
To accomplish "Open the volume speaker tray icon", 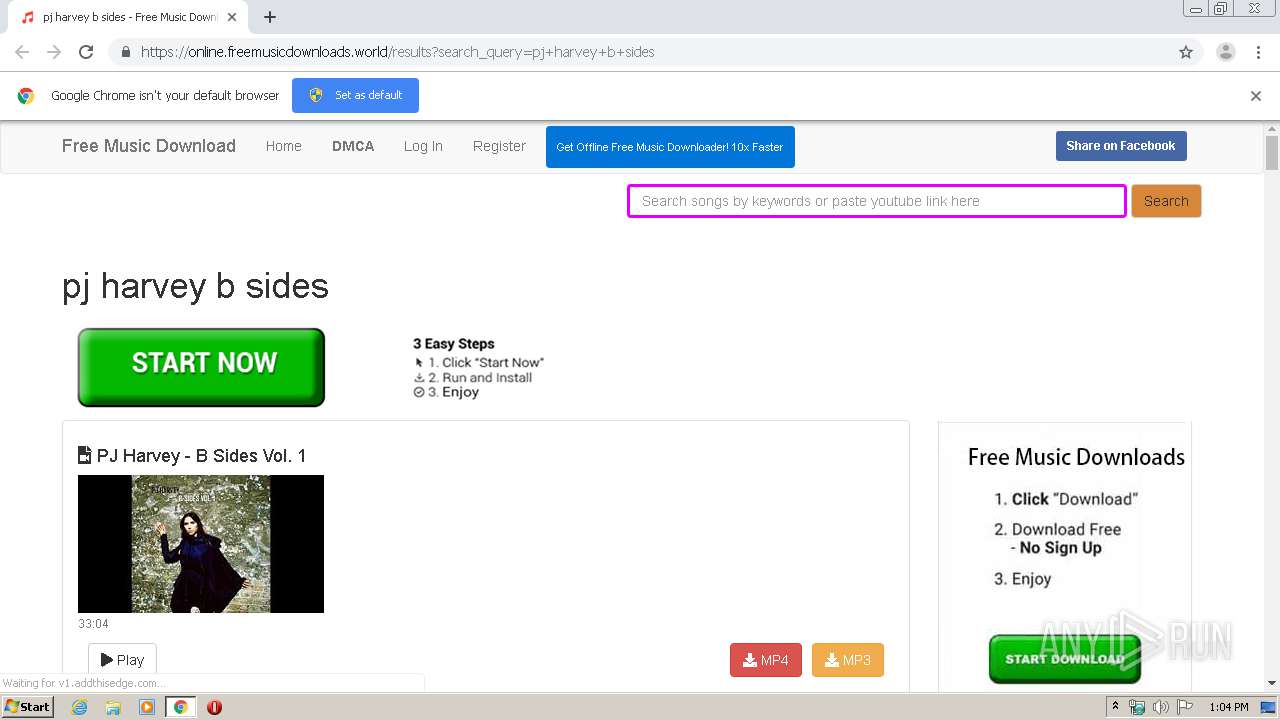I will coord(1161,707).
